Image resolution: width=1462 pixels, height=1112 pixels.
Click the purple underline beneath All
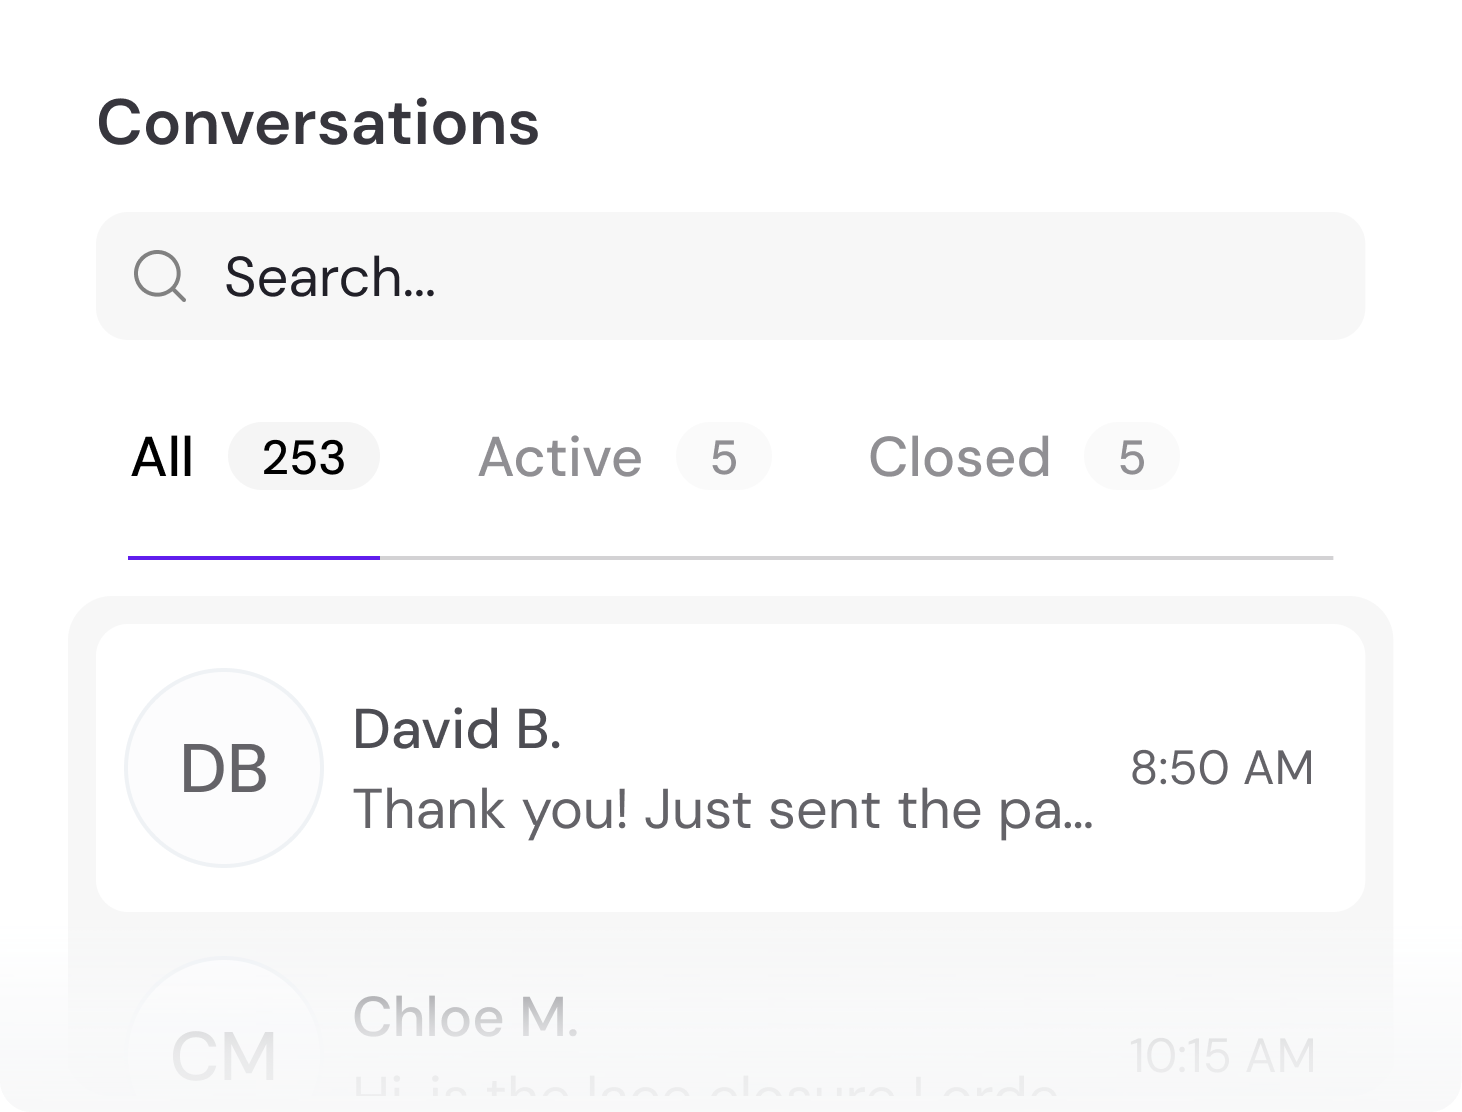click(253, 557)
